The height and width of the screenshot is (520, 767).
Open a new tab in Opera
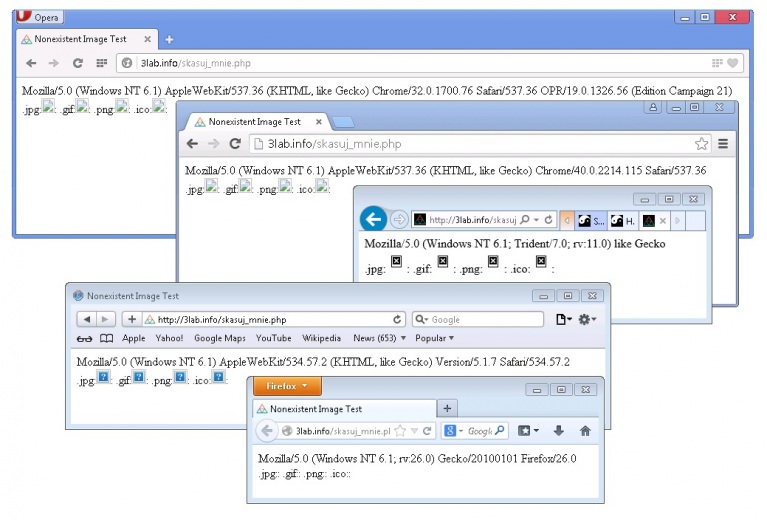pyautogui.click(x=169, y=40)
